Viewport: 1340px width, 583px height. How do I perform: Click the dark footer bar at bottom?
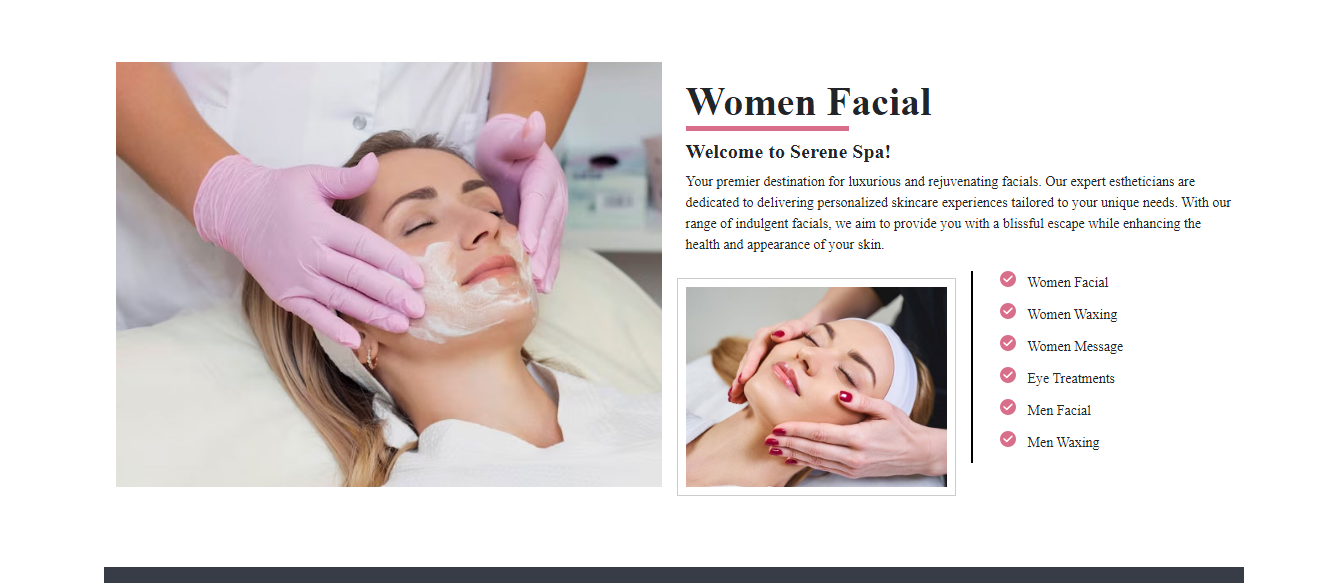[x=674, y=575]
